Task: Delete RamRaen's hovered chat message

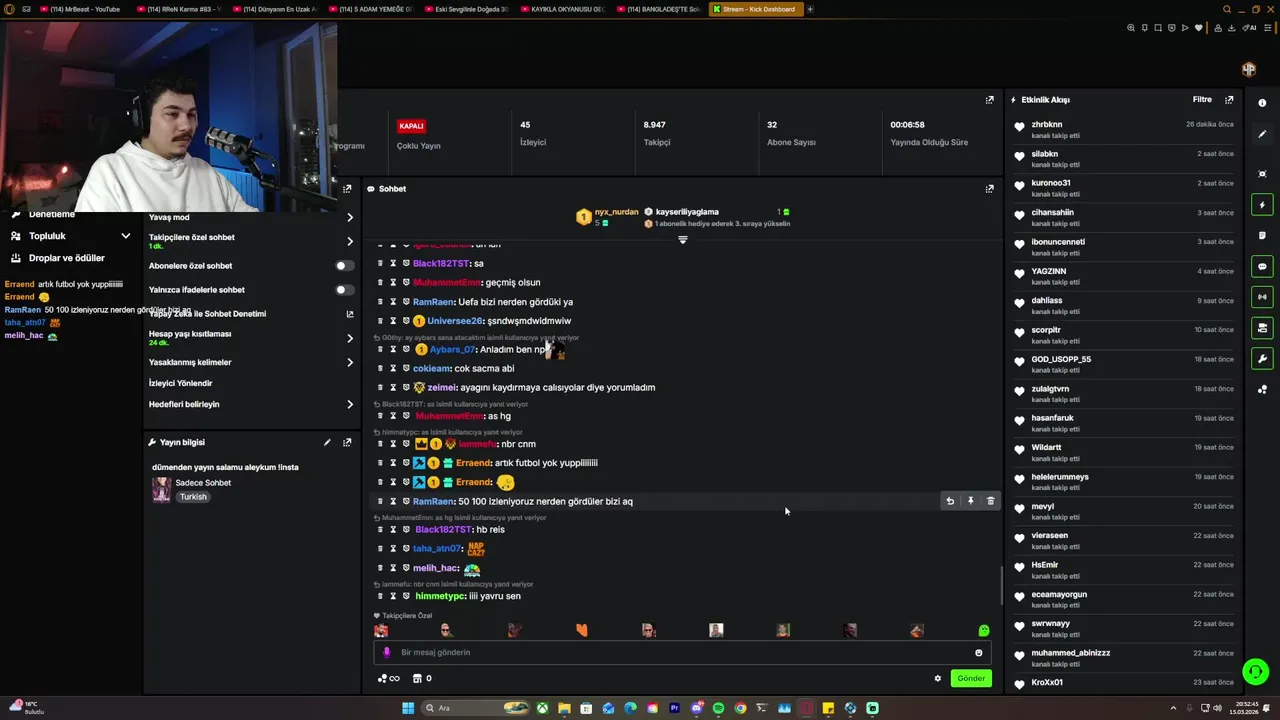Action: click(x=991, y=501)
